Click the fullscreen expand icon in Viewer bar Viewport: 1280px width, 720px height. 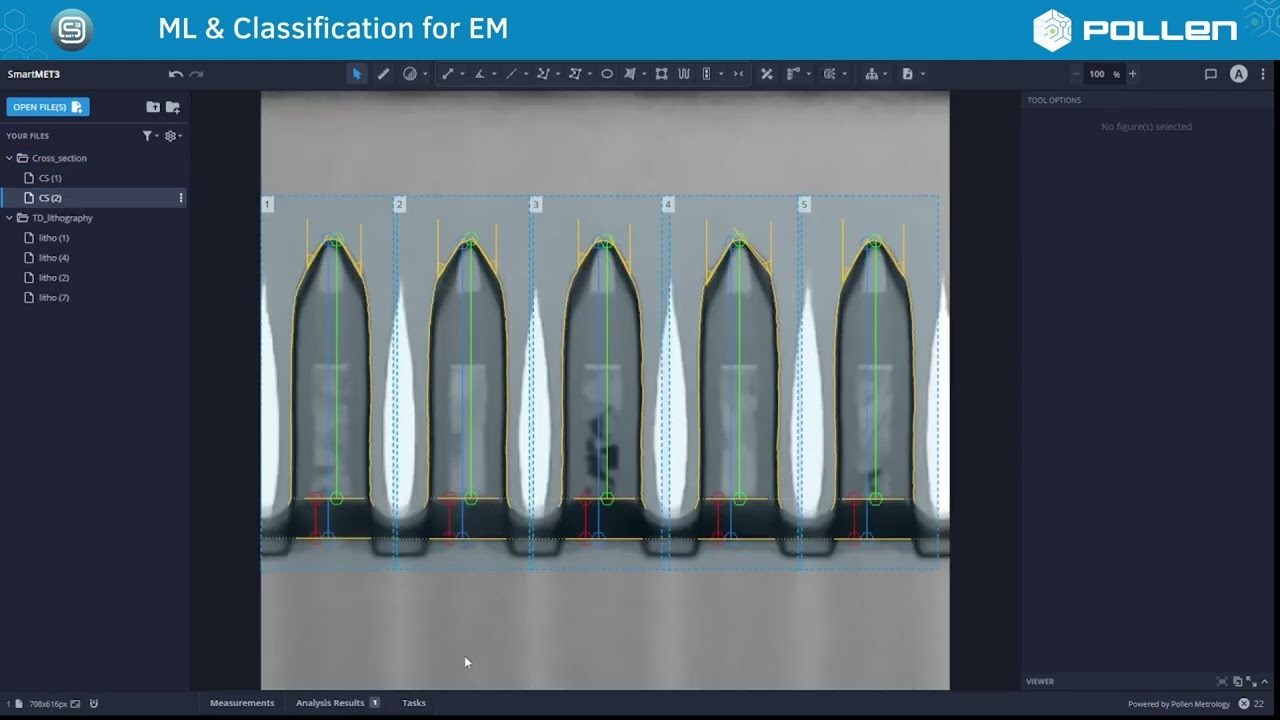coord(1251,681)
